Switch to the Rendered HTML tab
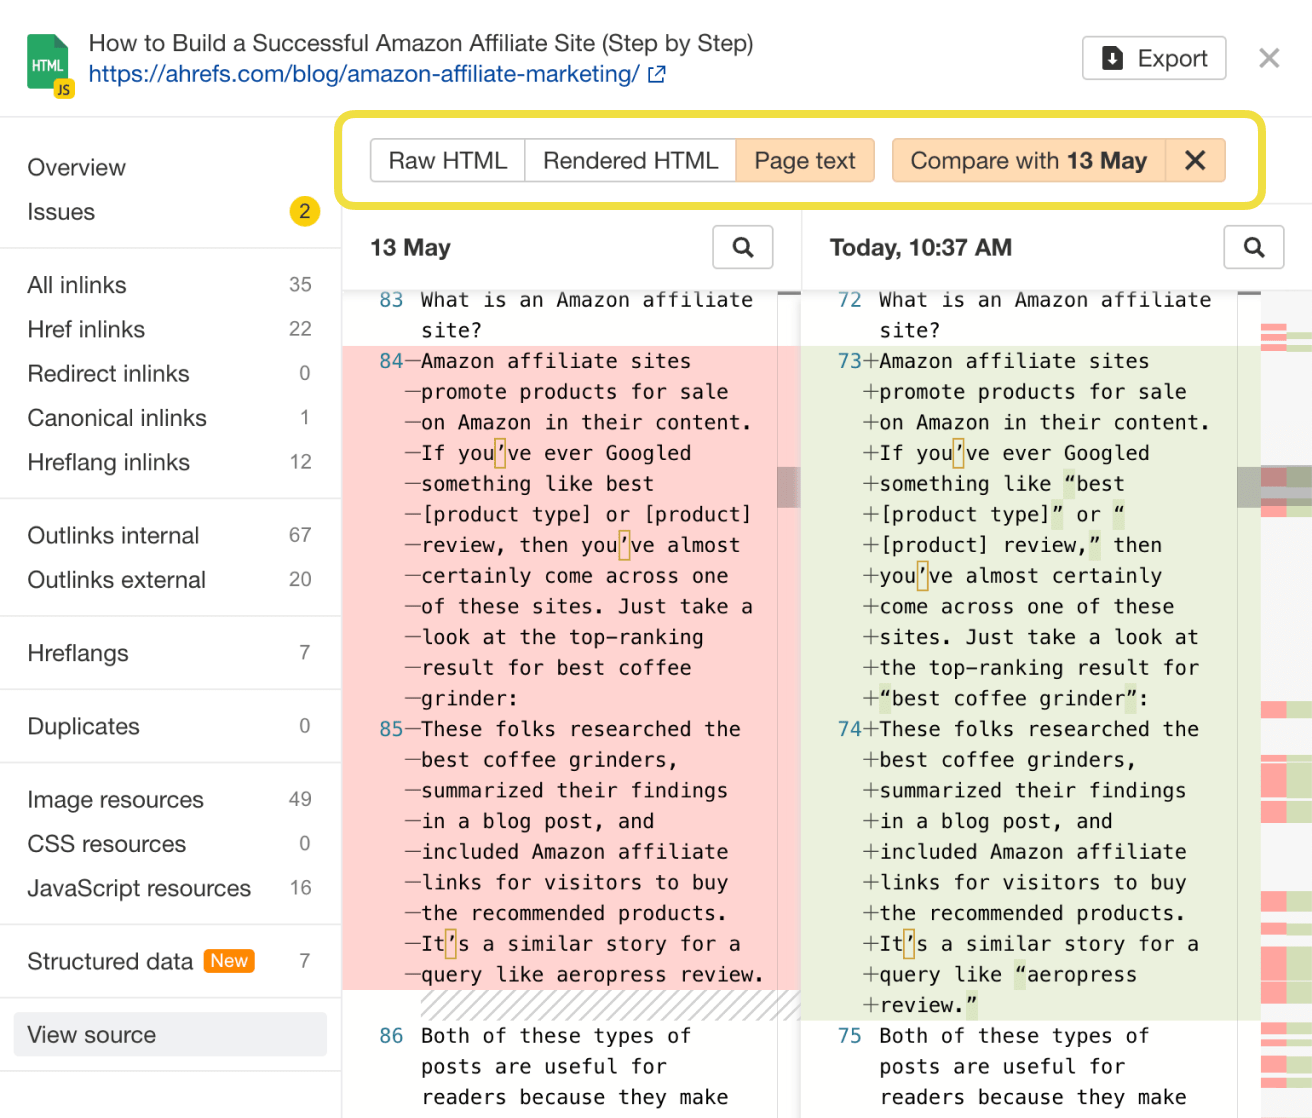This screenshot has height=1118, width=1312. coord(631,161)
